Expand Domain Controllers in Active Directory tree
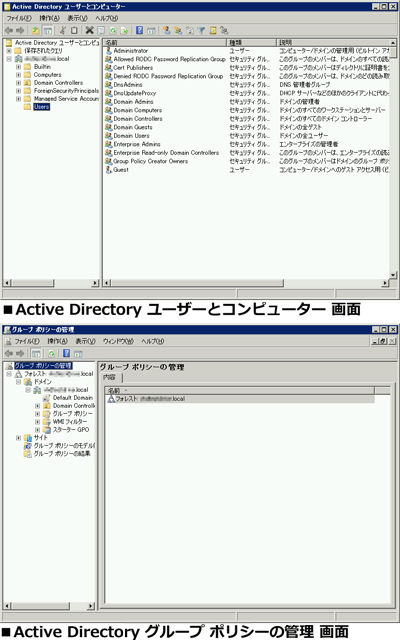 18,82
